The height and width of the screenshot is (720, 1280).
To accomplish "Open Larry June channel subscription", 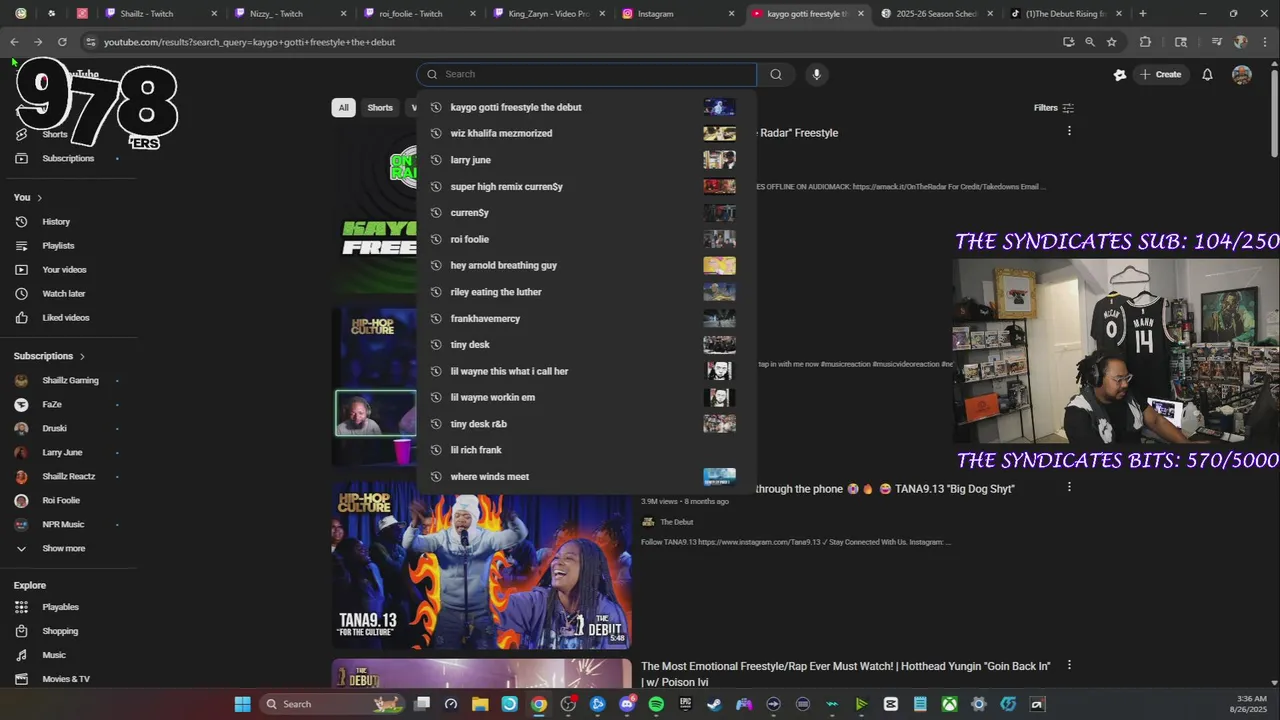I will click(62, 452).
